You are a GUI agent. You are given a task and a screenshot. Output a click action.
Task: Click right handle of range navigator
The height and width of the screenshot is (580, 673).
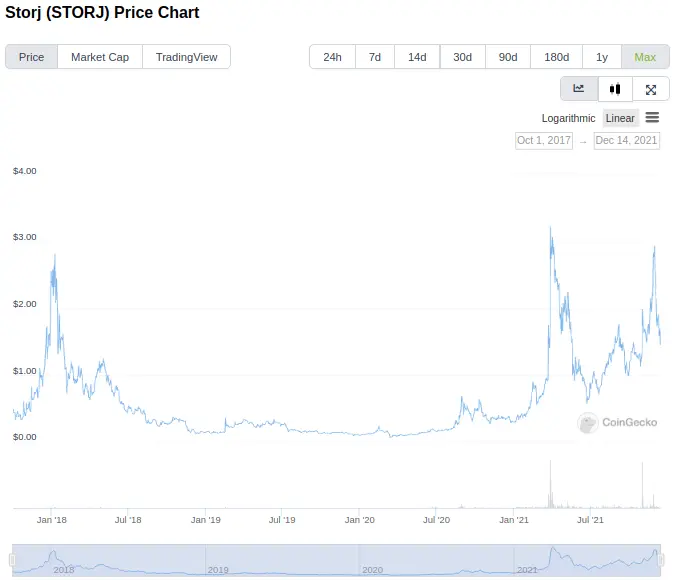point(661,560)
